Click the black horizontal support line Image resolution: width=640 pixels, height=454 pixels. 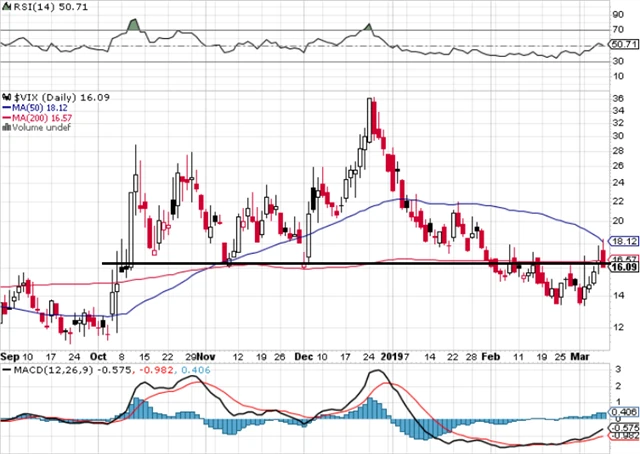[x=300, y=264]
